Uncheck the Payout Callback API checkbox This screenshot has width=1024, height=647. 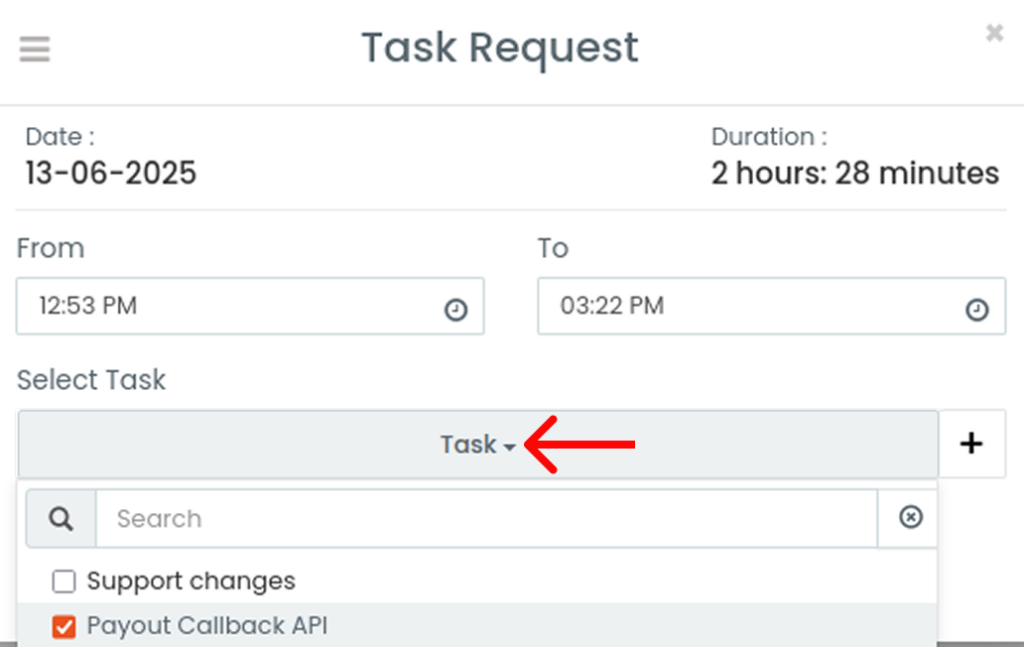click(64, 627)
